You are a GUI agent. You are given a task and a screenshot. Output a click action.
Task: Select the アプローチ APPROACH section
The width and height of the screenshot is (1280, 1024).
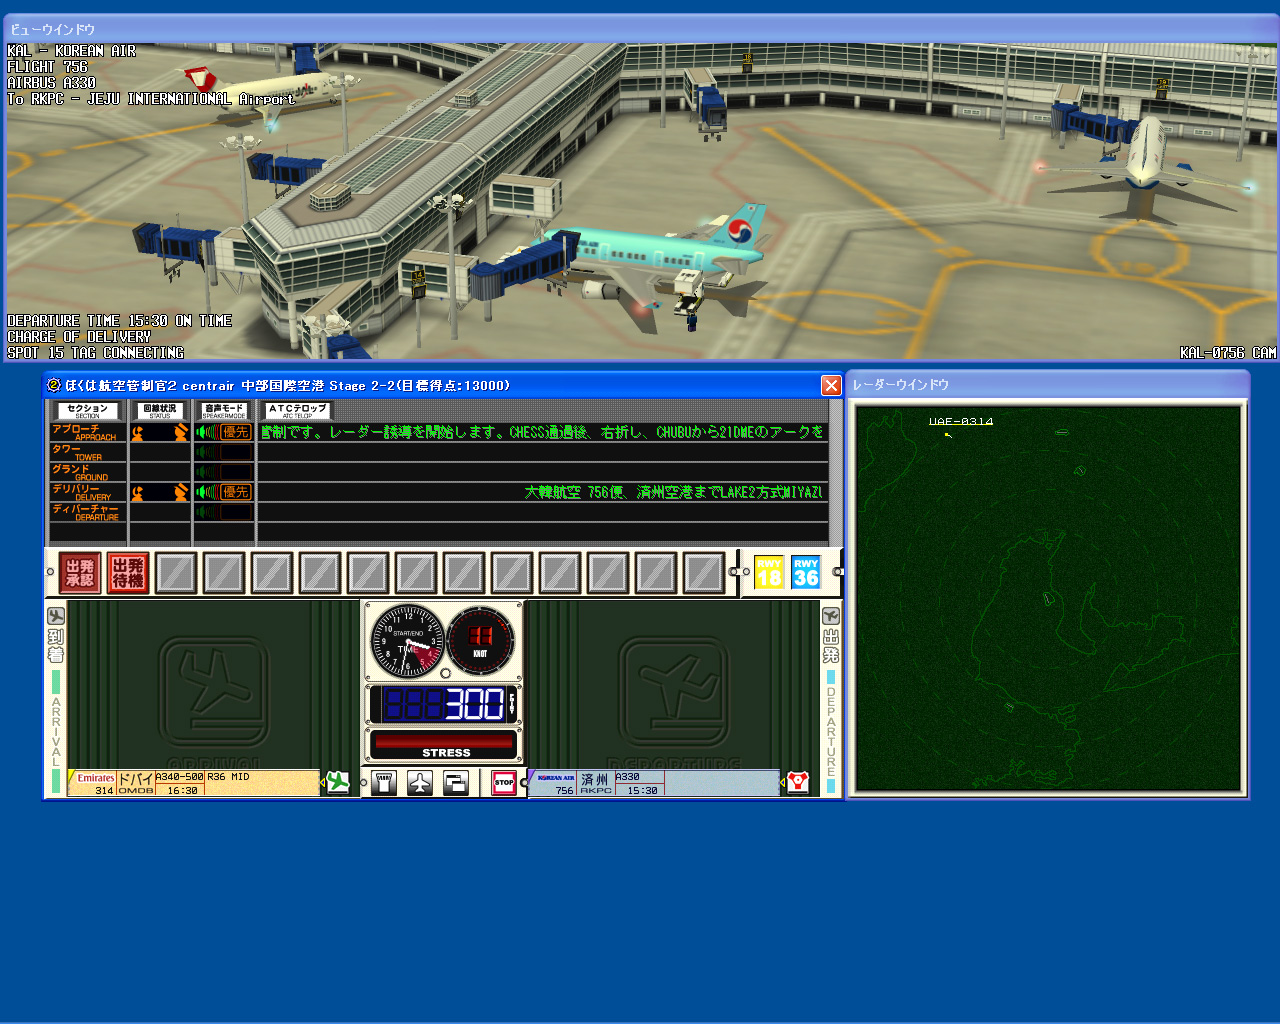coord(88,432)
